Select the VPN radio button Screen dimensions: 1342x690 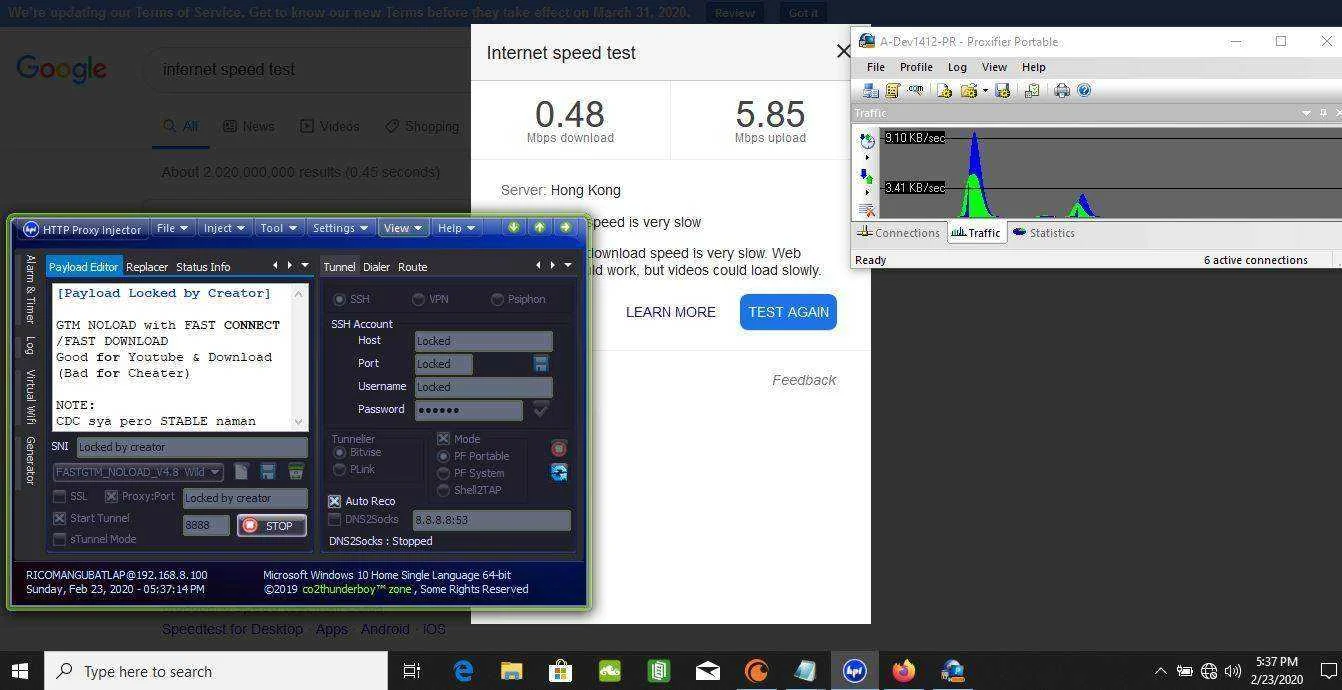tap(418, 299)
